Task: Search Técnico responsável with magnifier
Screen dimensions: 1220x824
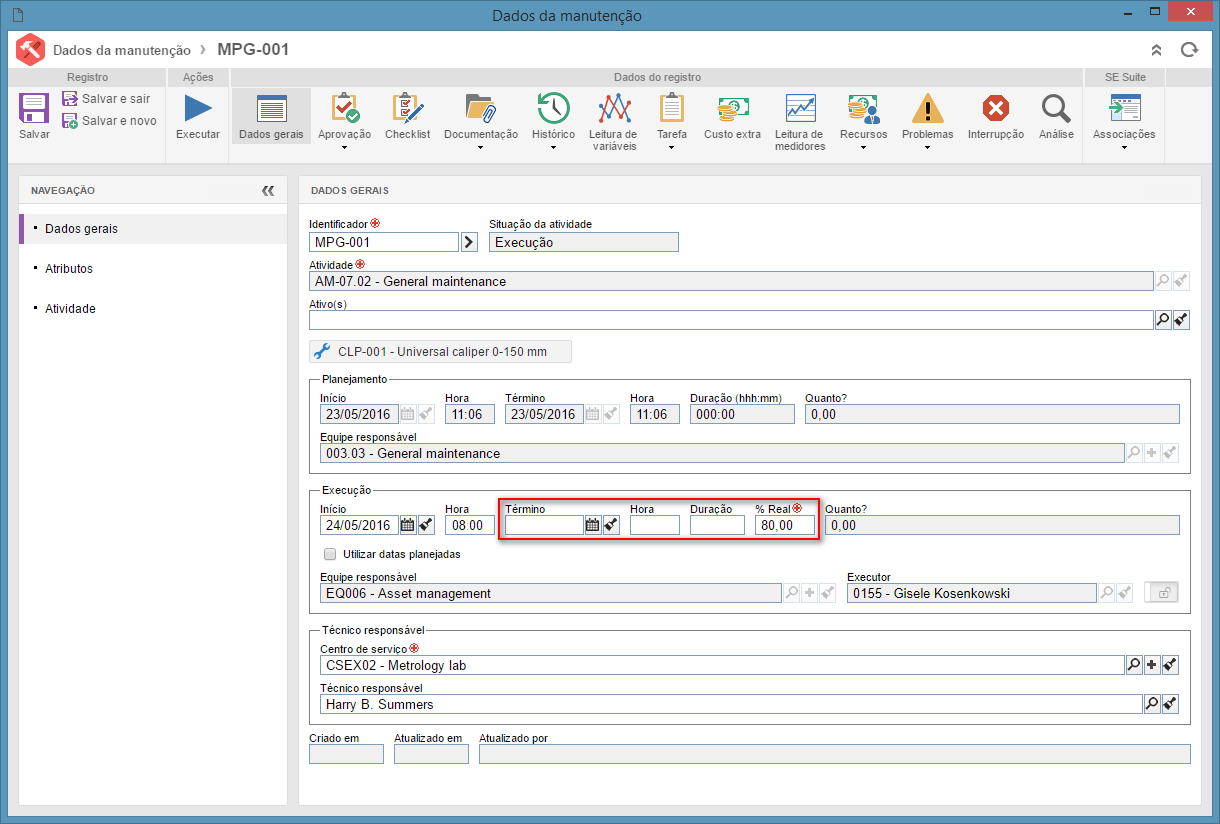Action: tap(1152, 704)
